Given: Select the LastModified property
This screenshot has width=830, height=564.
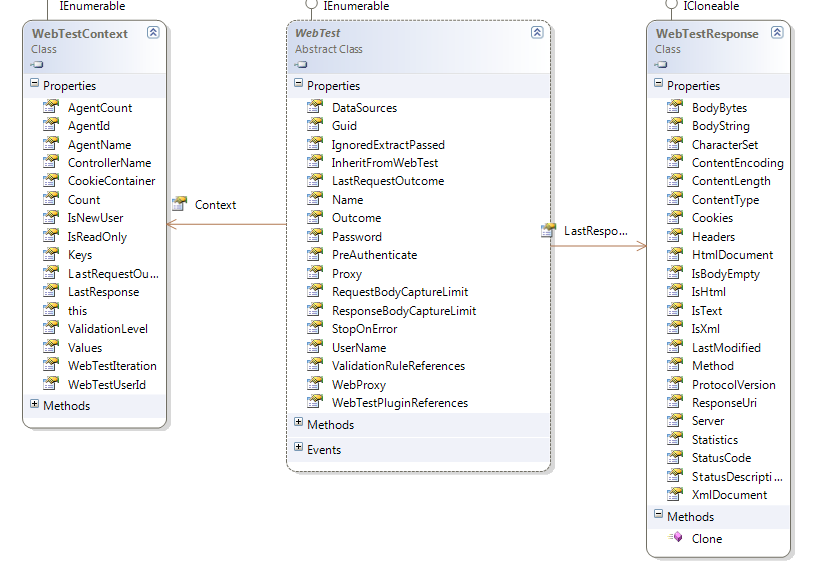Looking at the screenshot, I should [726, 348].
